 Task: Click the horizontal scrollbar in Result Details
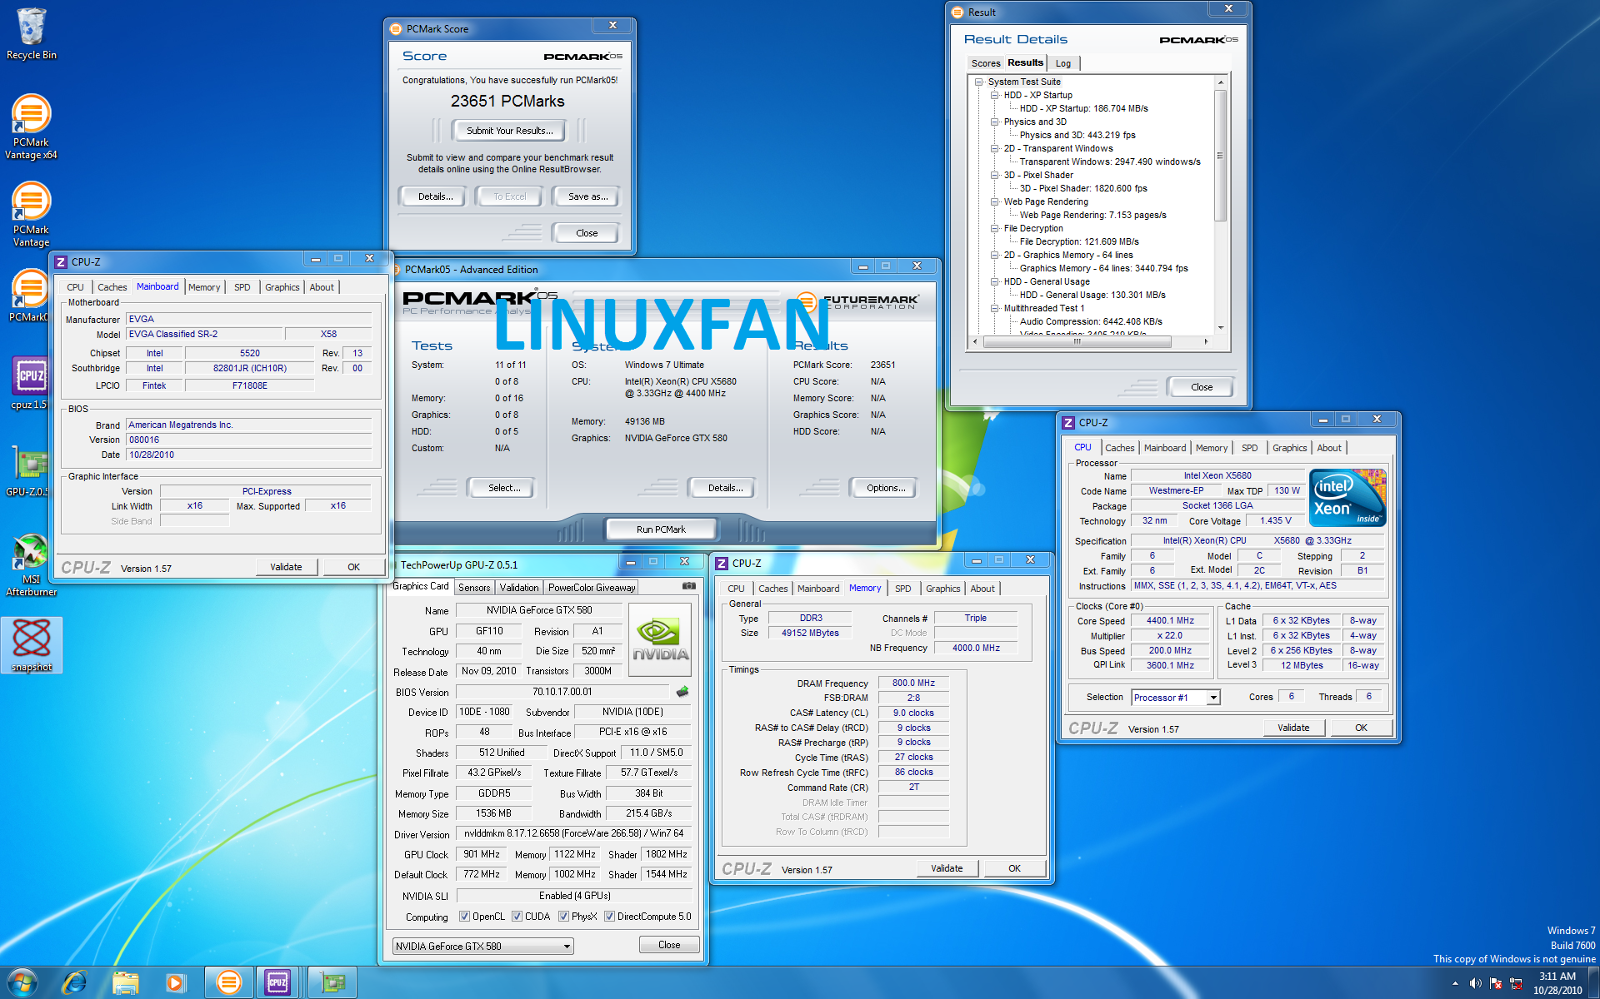click(x=1077, y=342)
